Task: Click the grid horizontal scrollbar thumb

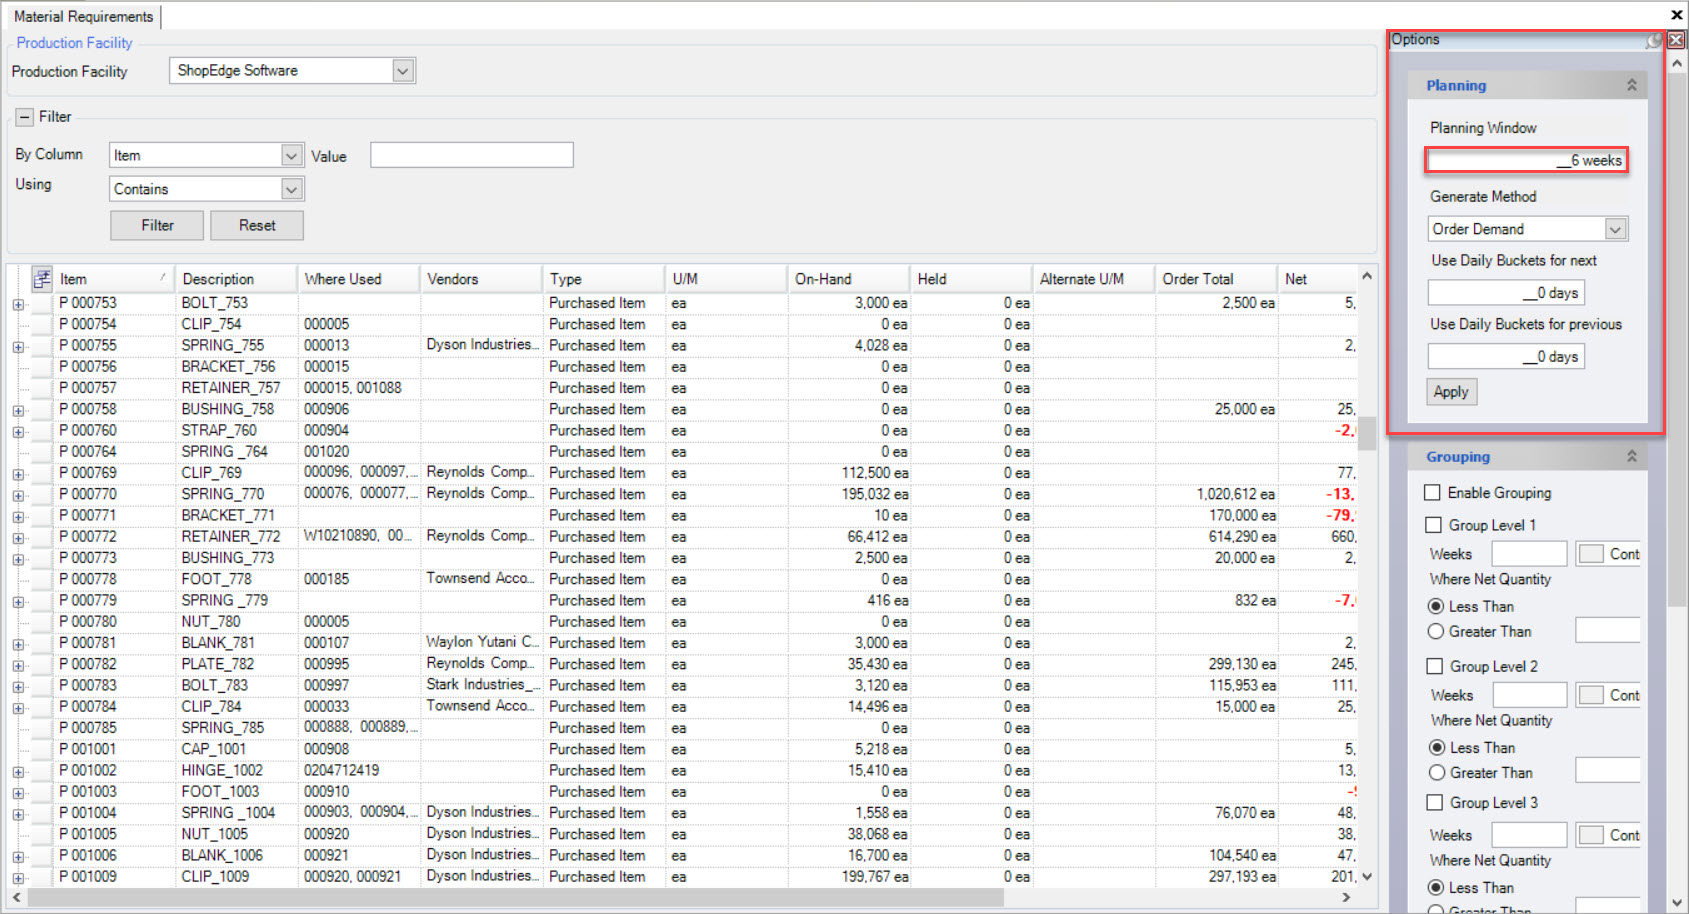Action: pyautogui.click(x=514, y=898)
